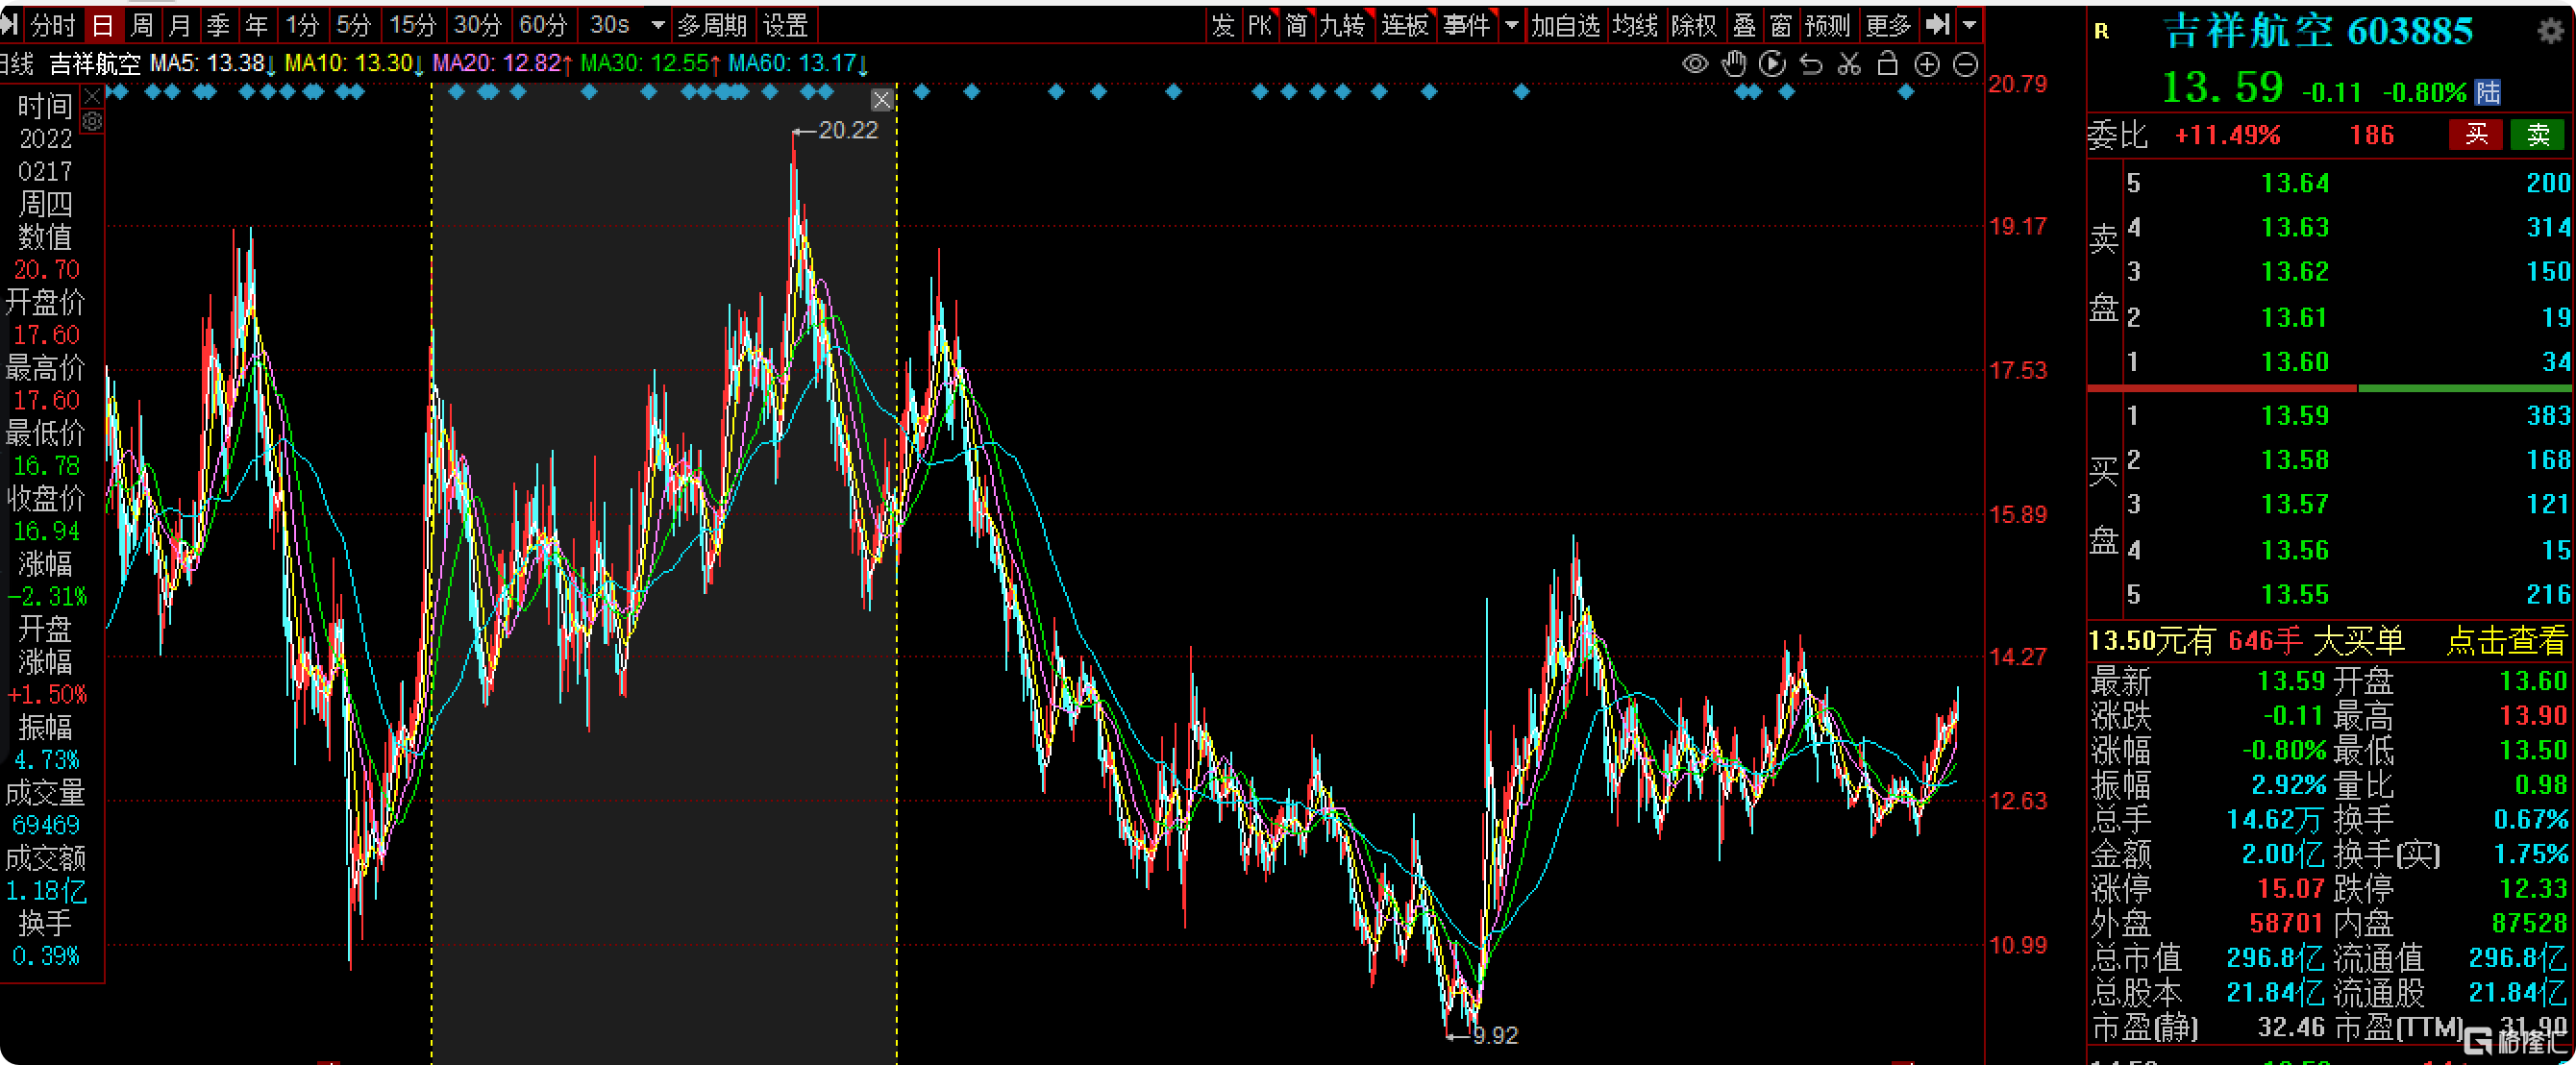Expand the 30s period dropdown arrow
The image size is (2576, 1065).
pos(658,25)
